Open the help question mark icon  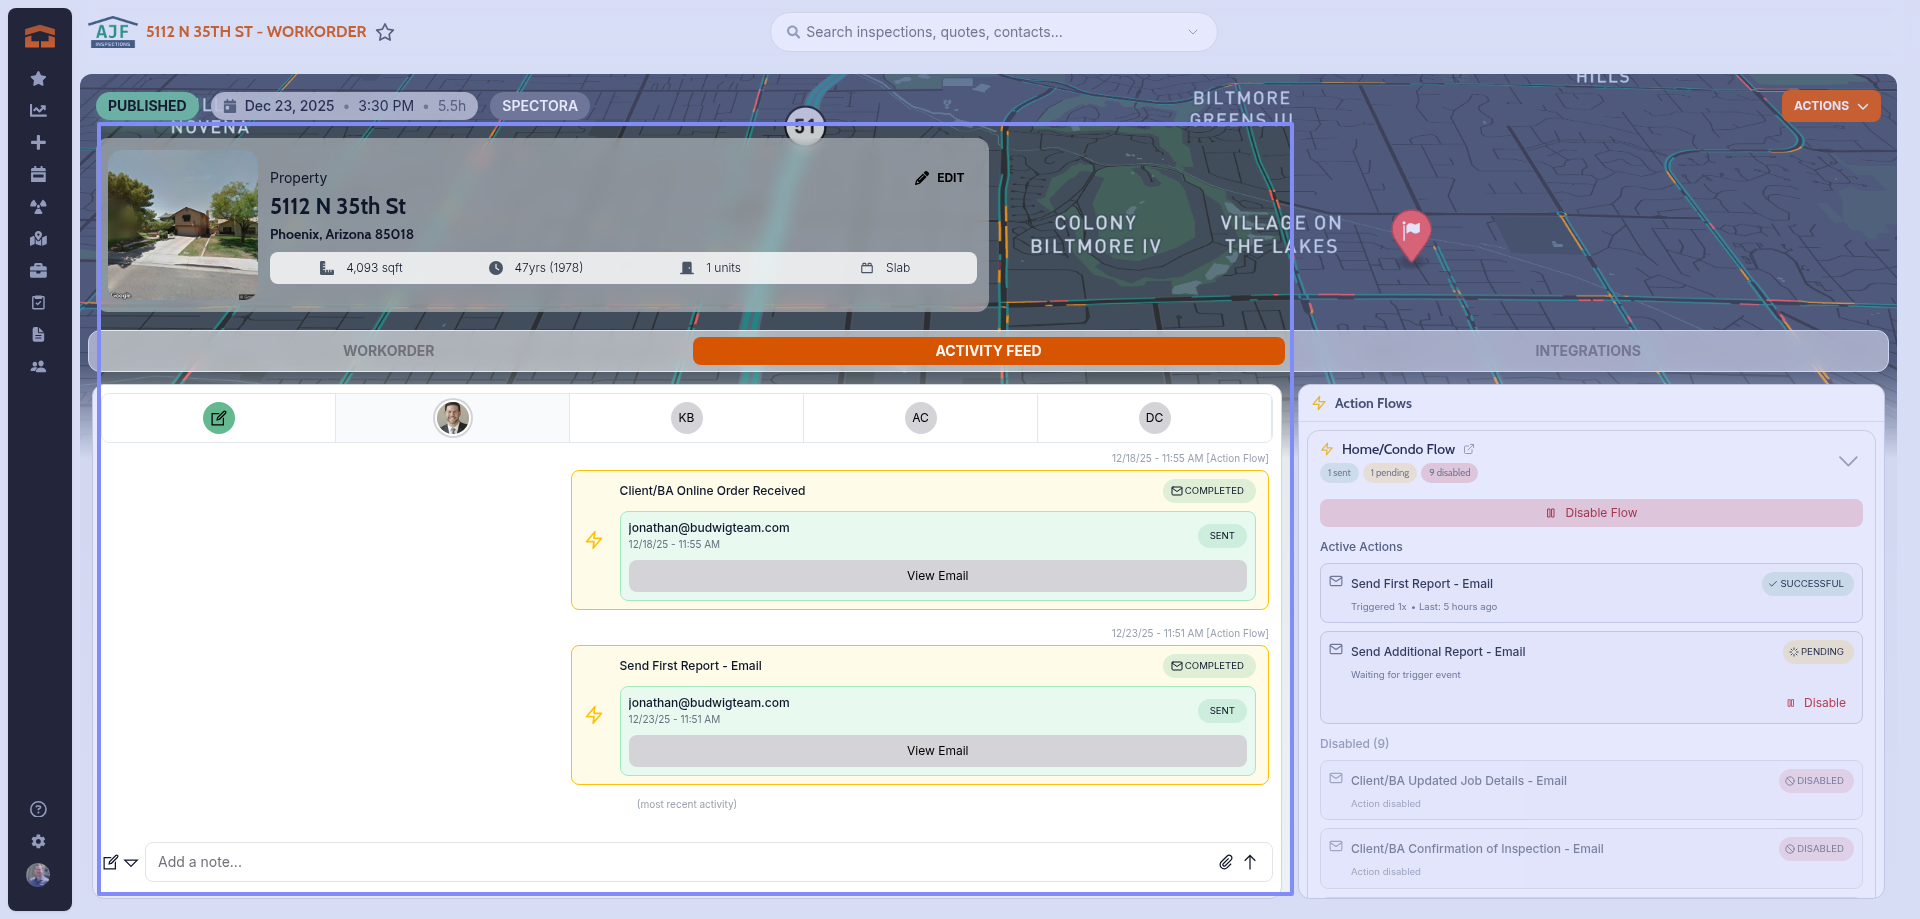point(38,809)
